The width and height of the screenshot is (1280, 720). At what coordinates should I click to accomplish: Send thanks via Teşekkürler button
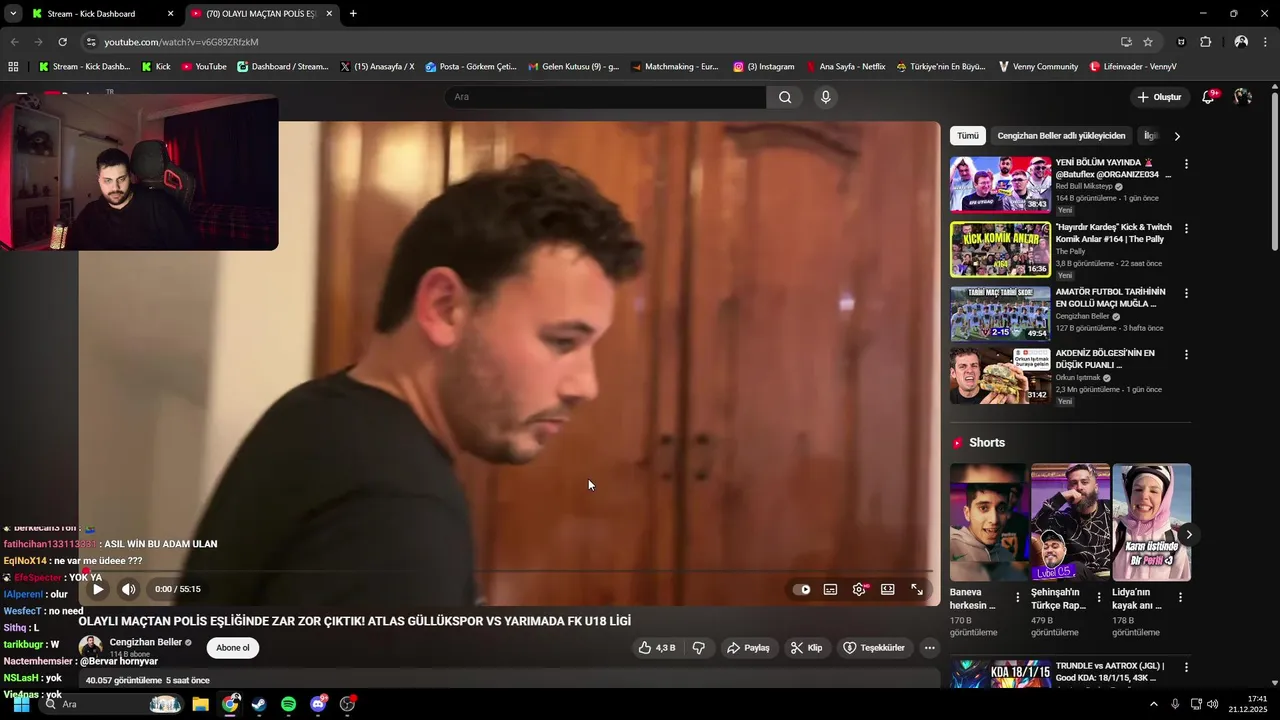point(874,648)
